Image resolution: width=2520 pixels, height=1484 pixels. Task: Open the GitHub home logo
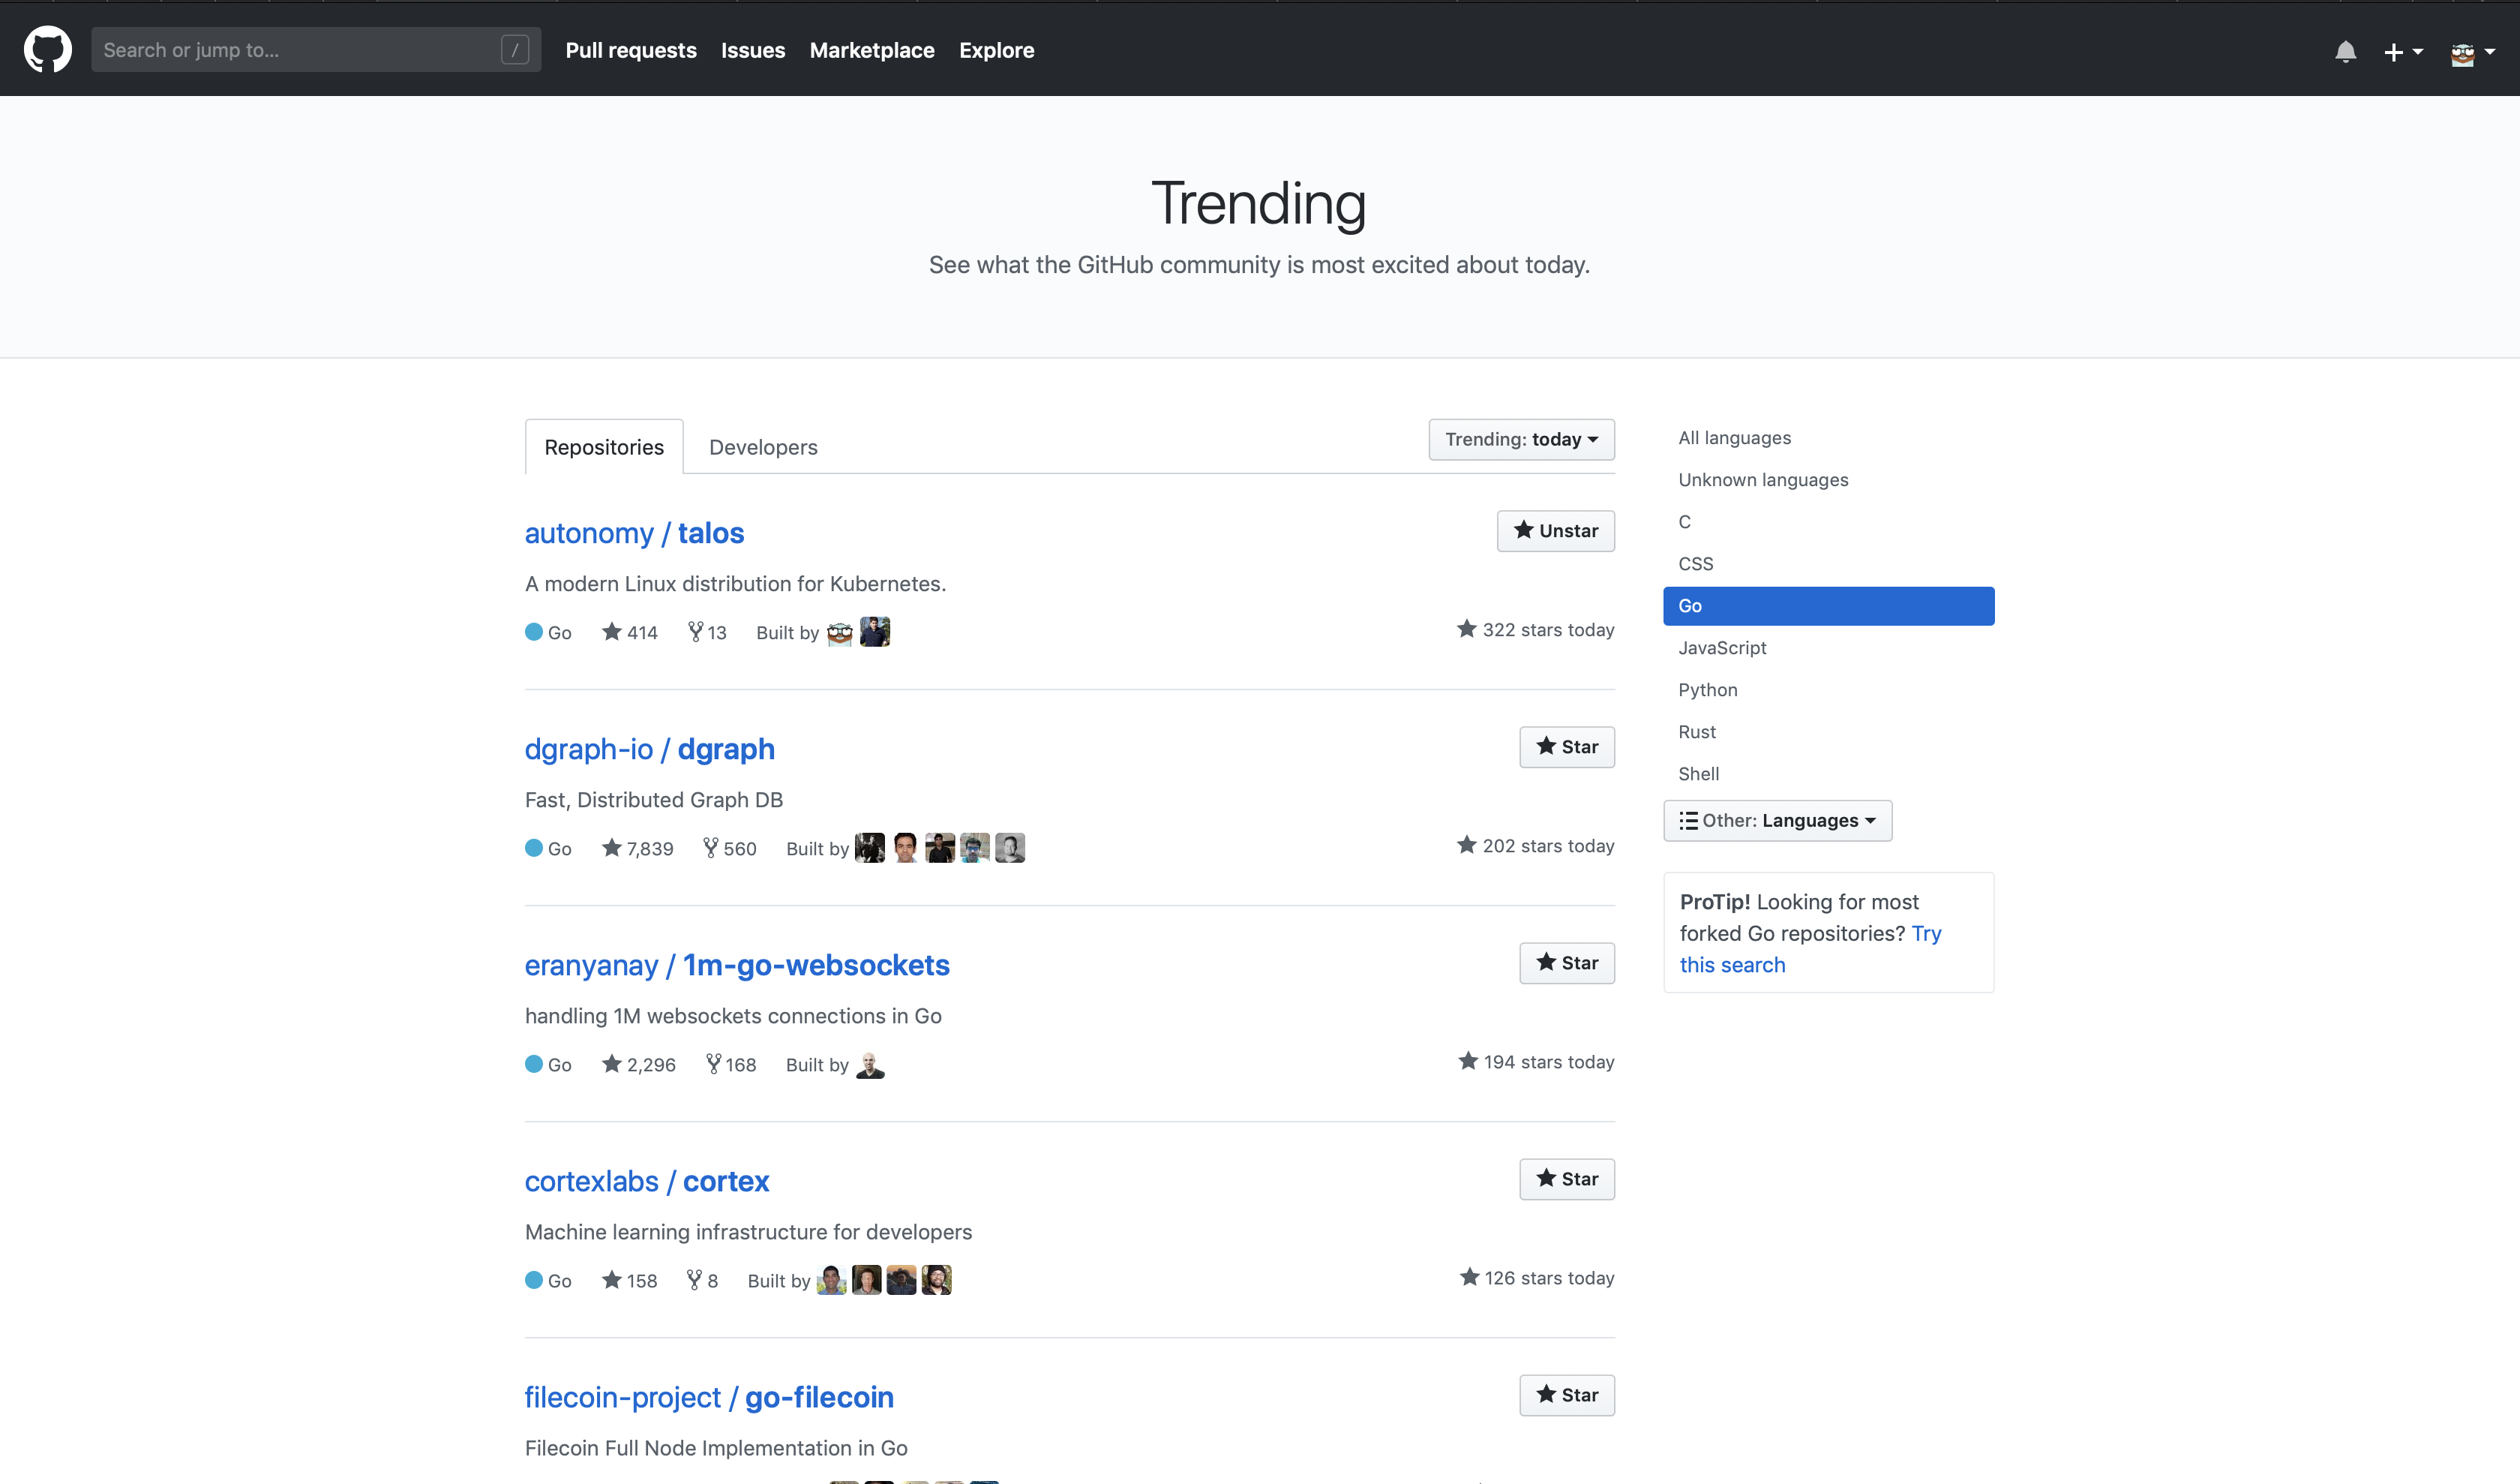tap(48, 50)
